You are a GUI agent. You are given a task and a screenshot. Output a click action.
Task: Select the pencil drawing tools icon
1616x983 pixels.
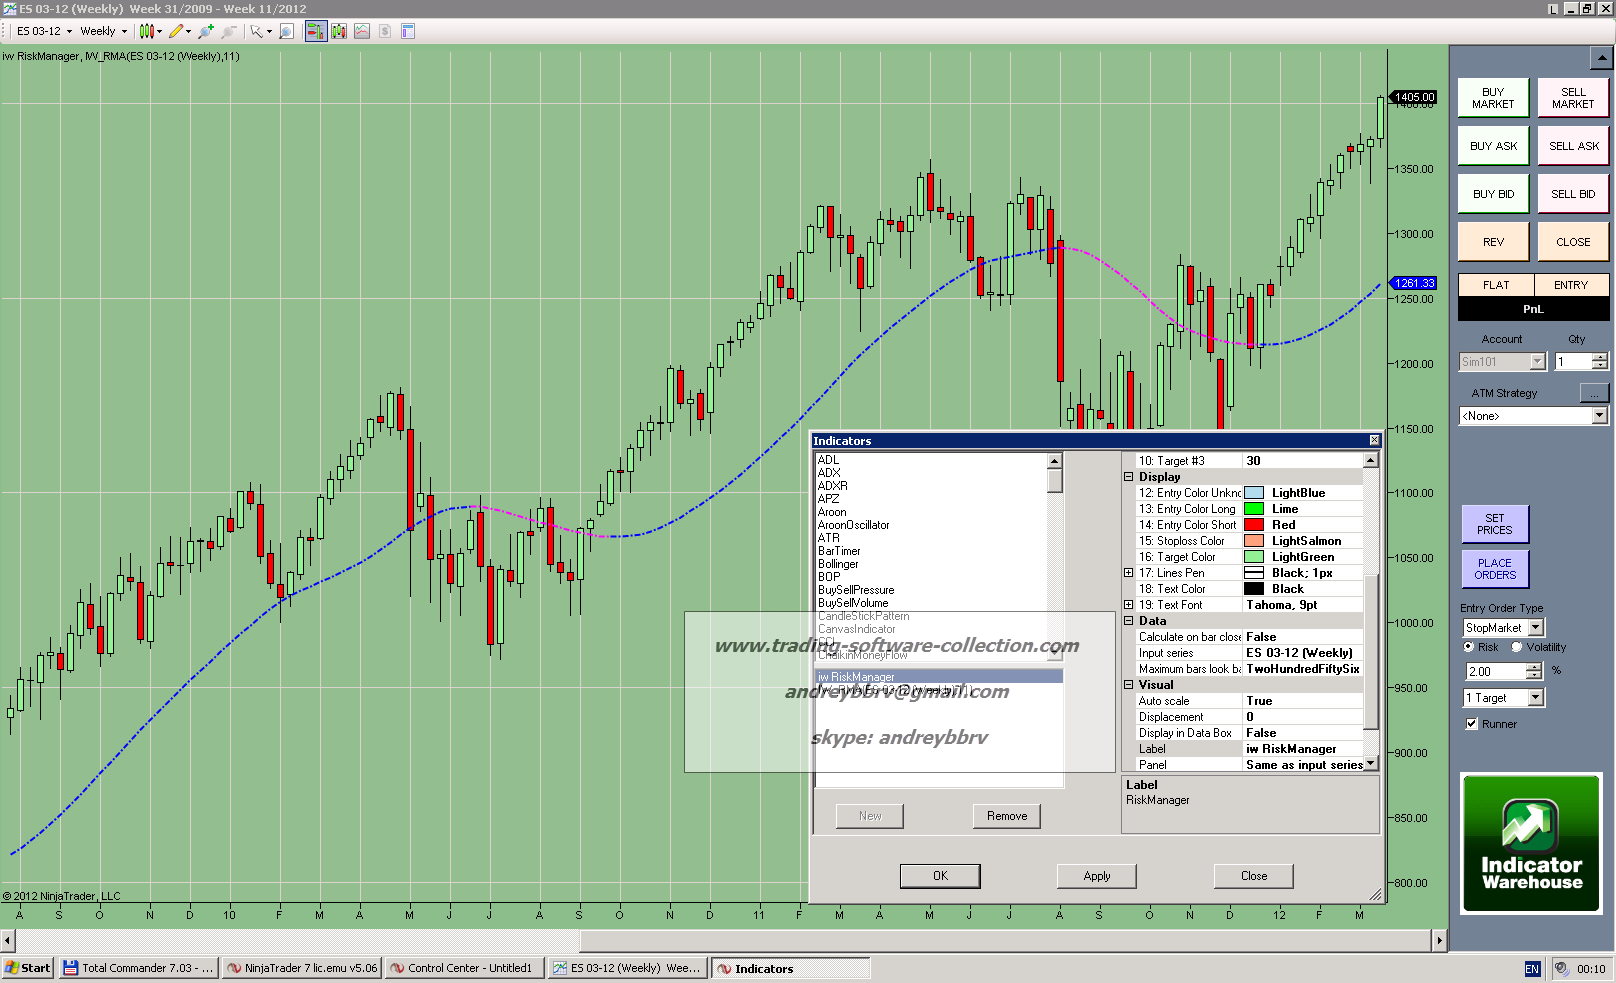click(177, 31)
